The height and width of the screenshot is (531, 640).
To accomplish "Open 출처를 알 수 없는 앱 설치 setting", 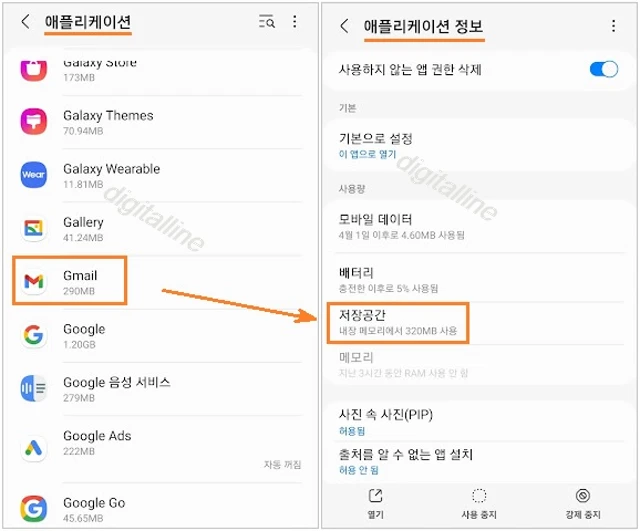I will [x=479, y=461].
